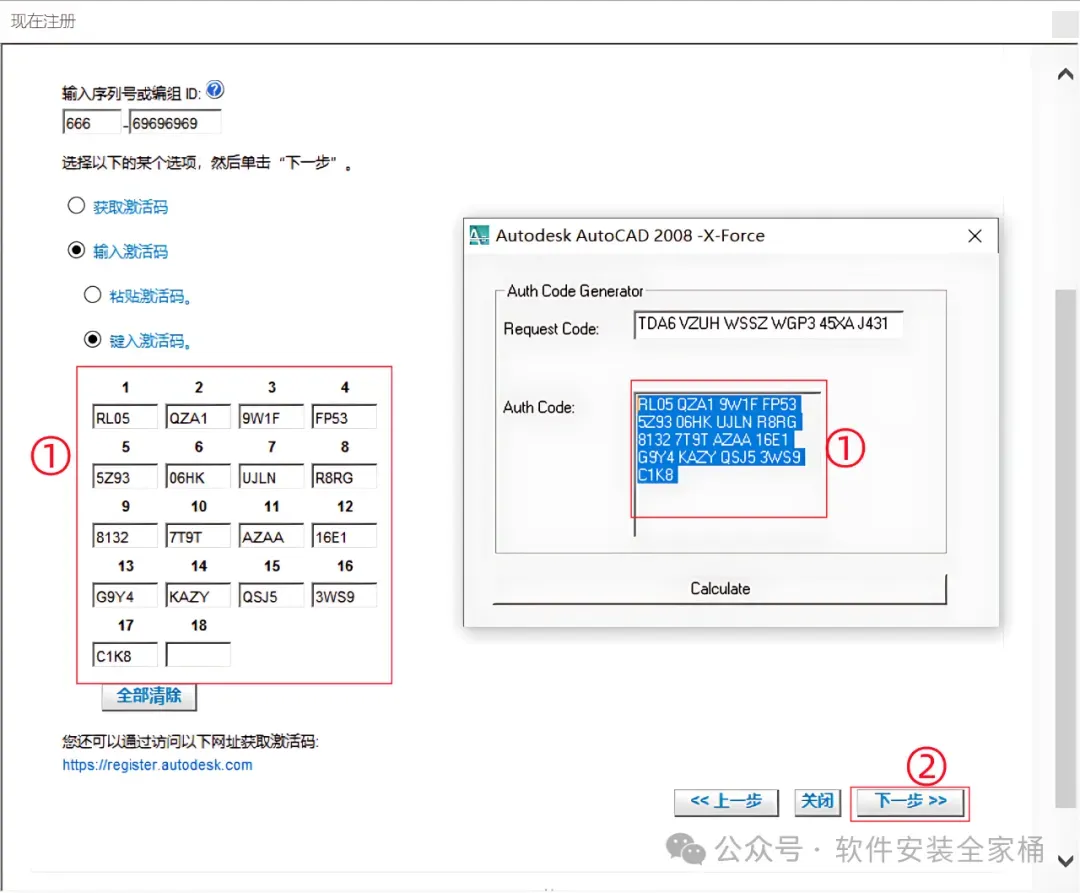Click the serial number prefix field 666
This screenshot has height=893, width=1080.
coord(92,123)
